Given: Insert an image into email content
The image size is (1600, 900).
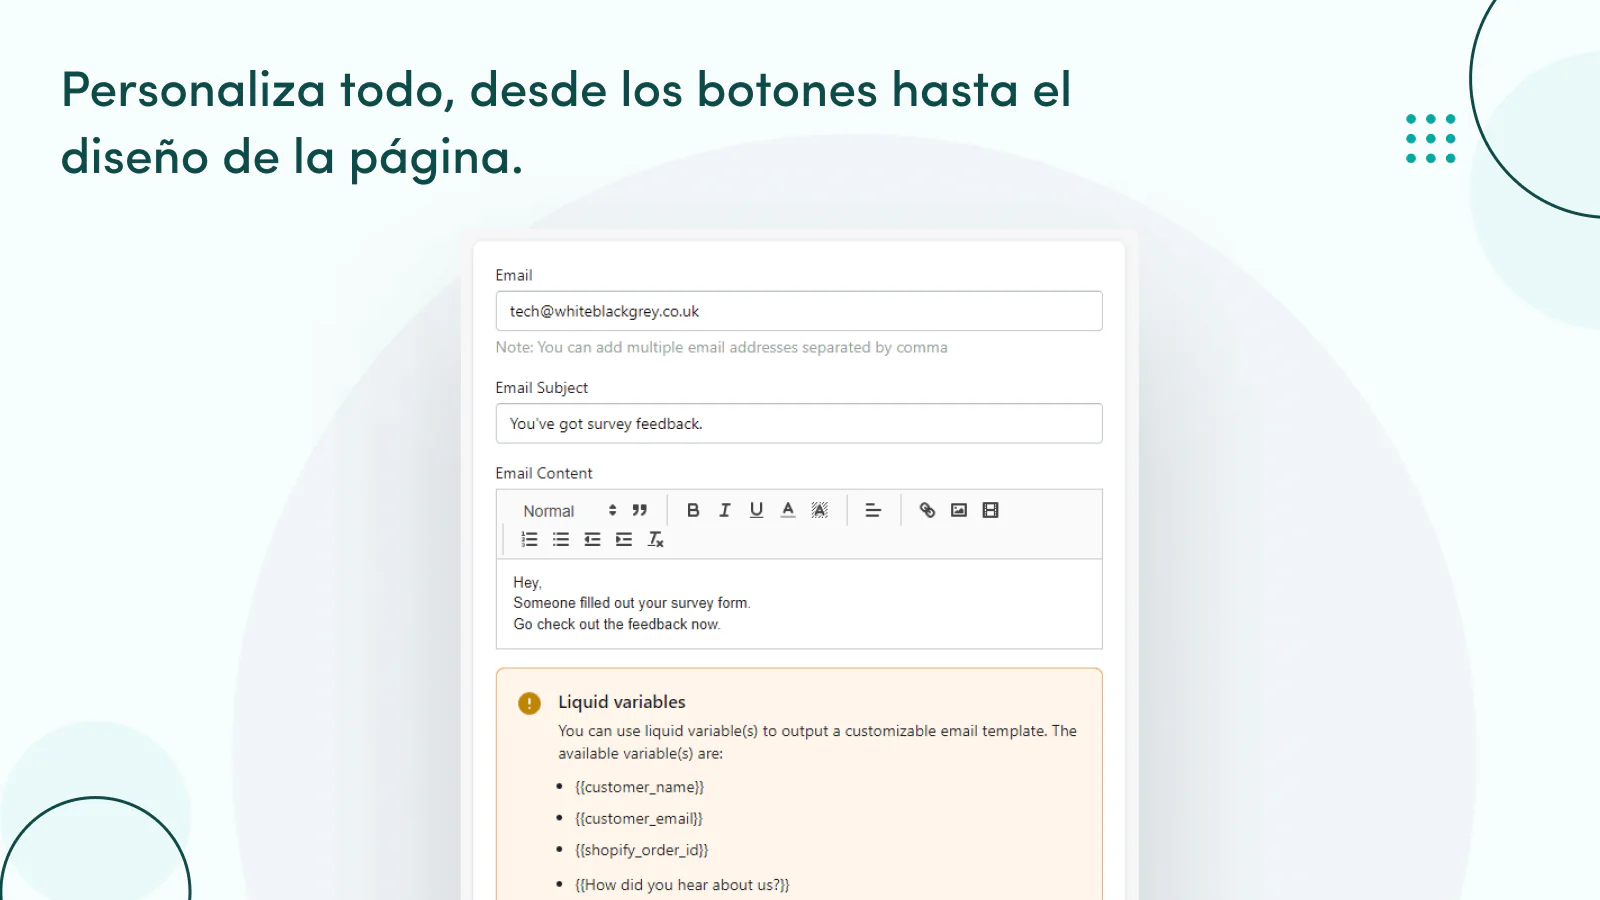Looking at the screenshot, I should tap(959, 510).
